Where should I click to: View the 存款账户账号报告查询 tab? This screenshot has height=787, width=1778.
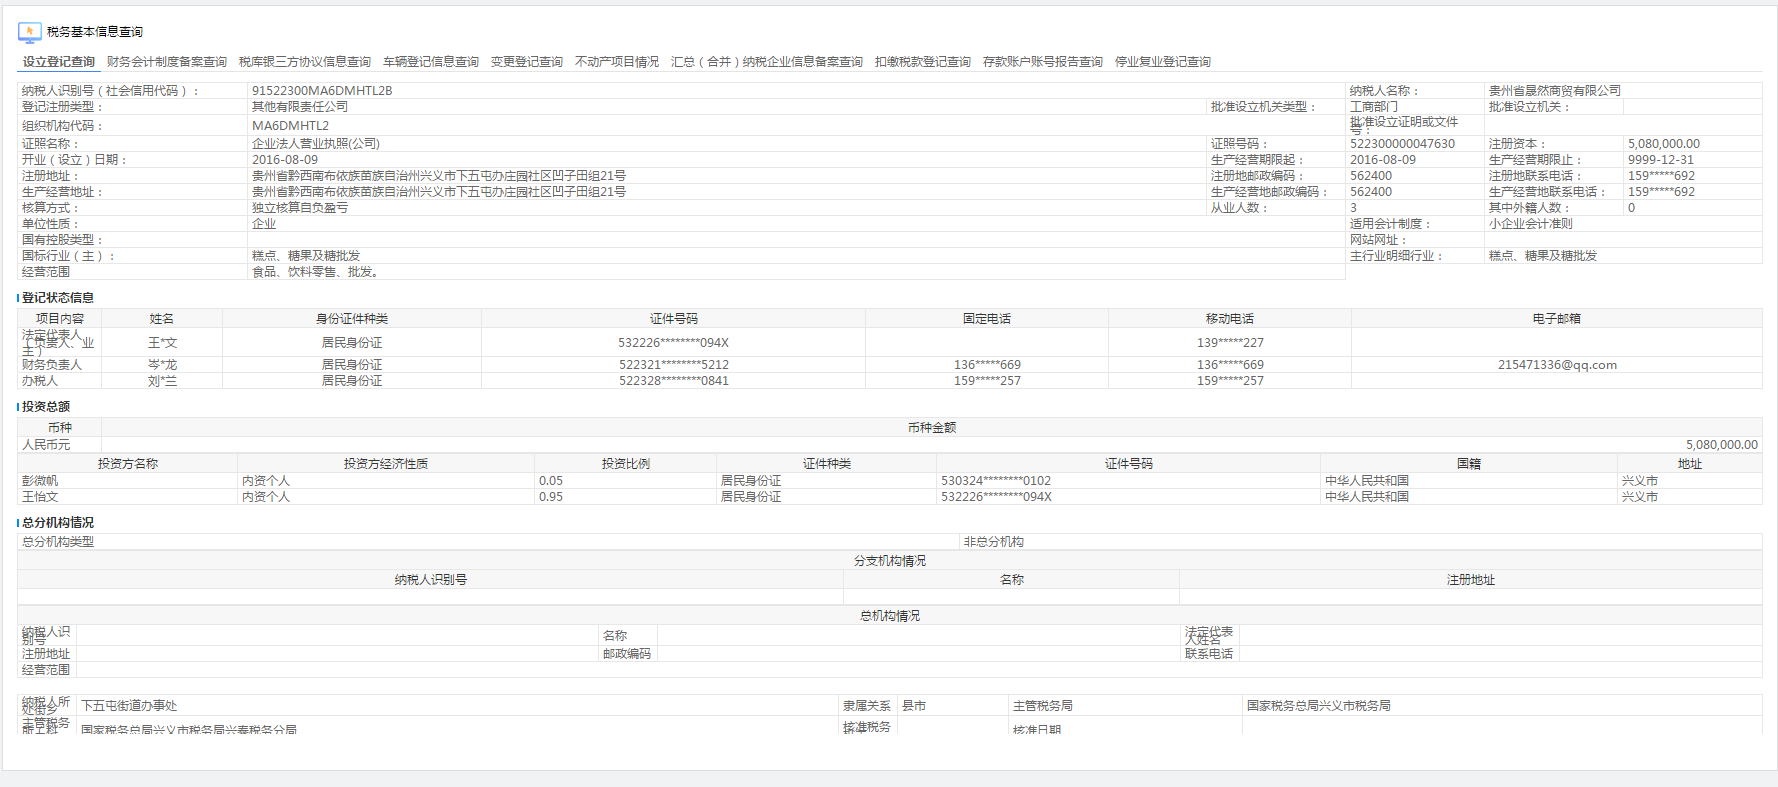point(1043,62)
